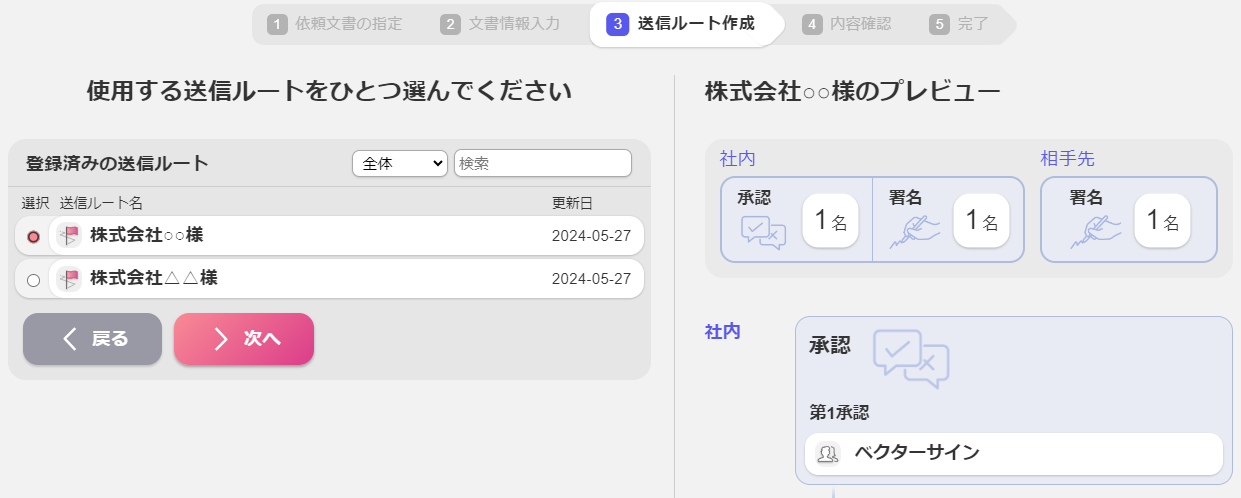Click the 社内 署名 1名 count box
The width and height of the screenshot is (1241, 498).
pyautogui.click(x=981, y=220)
